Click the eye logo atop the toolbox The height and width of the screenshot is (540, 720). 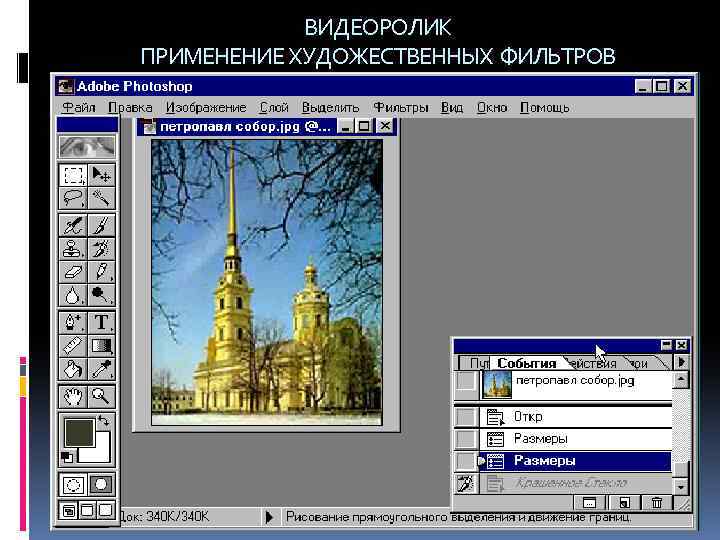[x=87, y=147]
